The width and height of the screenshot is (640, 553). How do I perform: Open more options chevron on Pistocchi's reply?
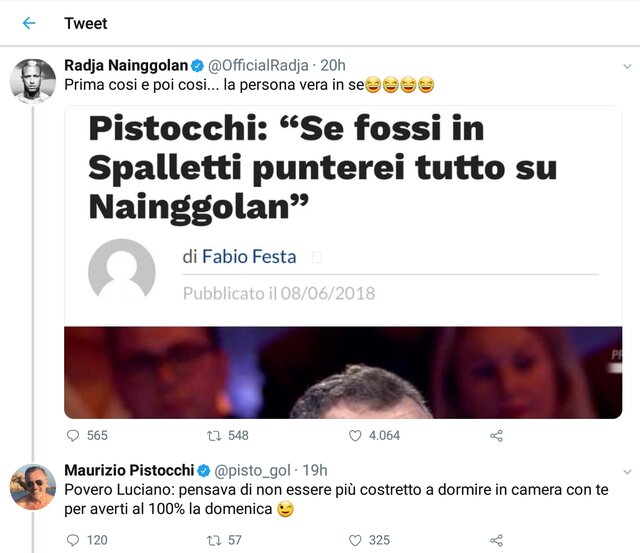click(627, 471)
